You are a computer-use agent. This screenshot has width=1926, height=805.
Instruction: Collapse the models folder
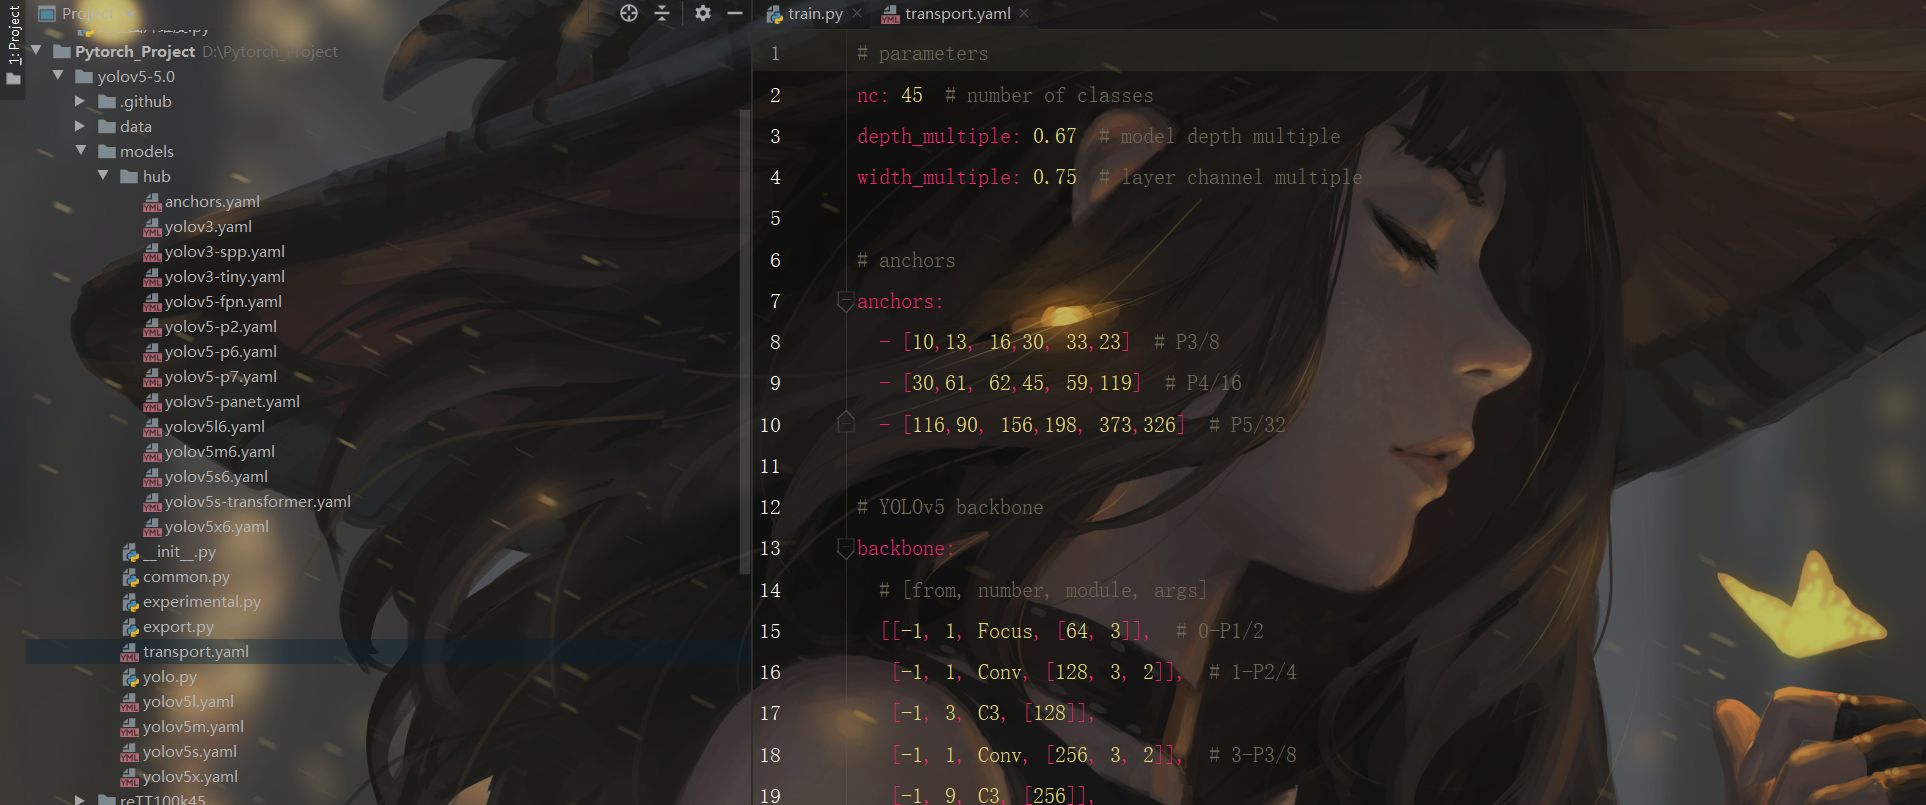pyautogui.click(x=81, y=151)
